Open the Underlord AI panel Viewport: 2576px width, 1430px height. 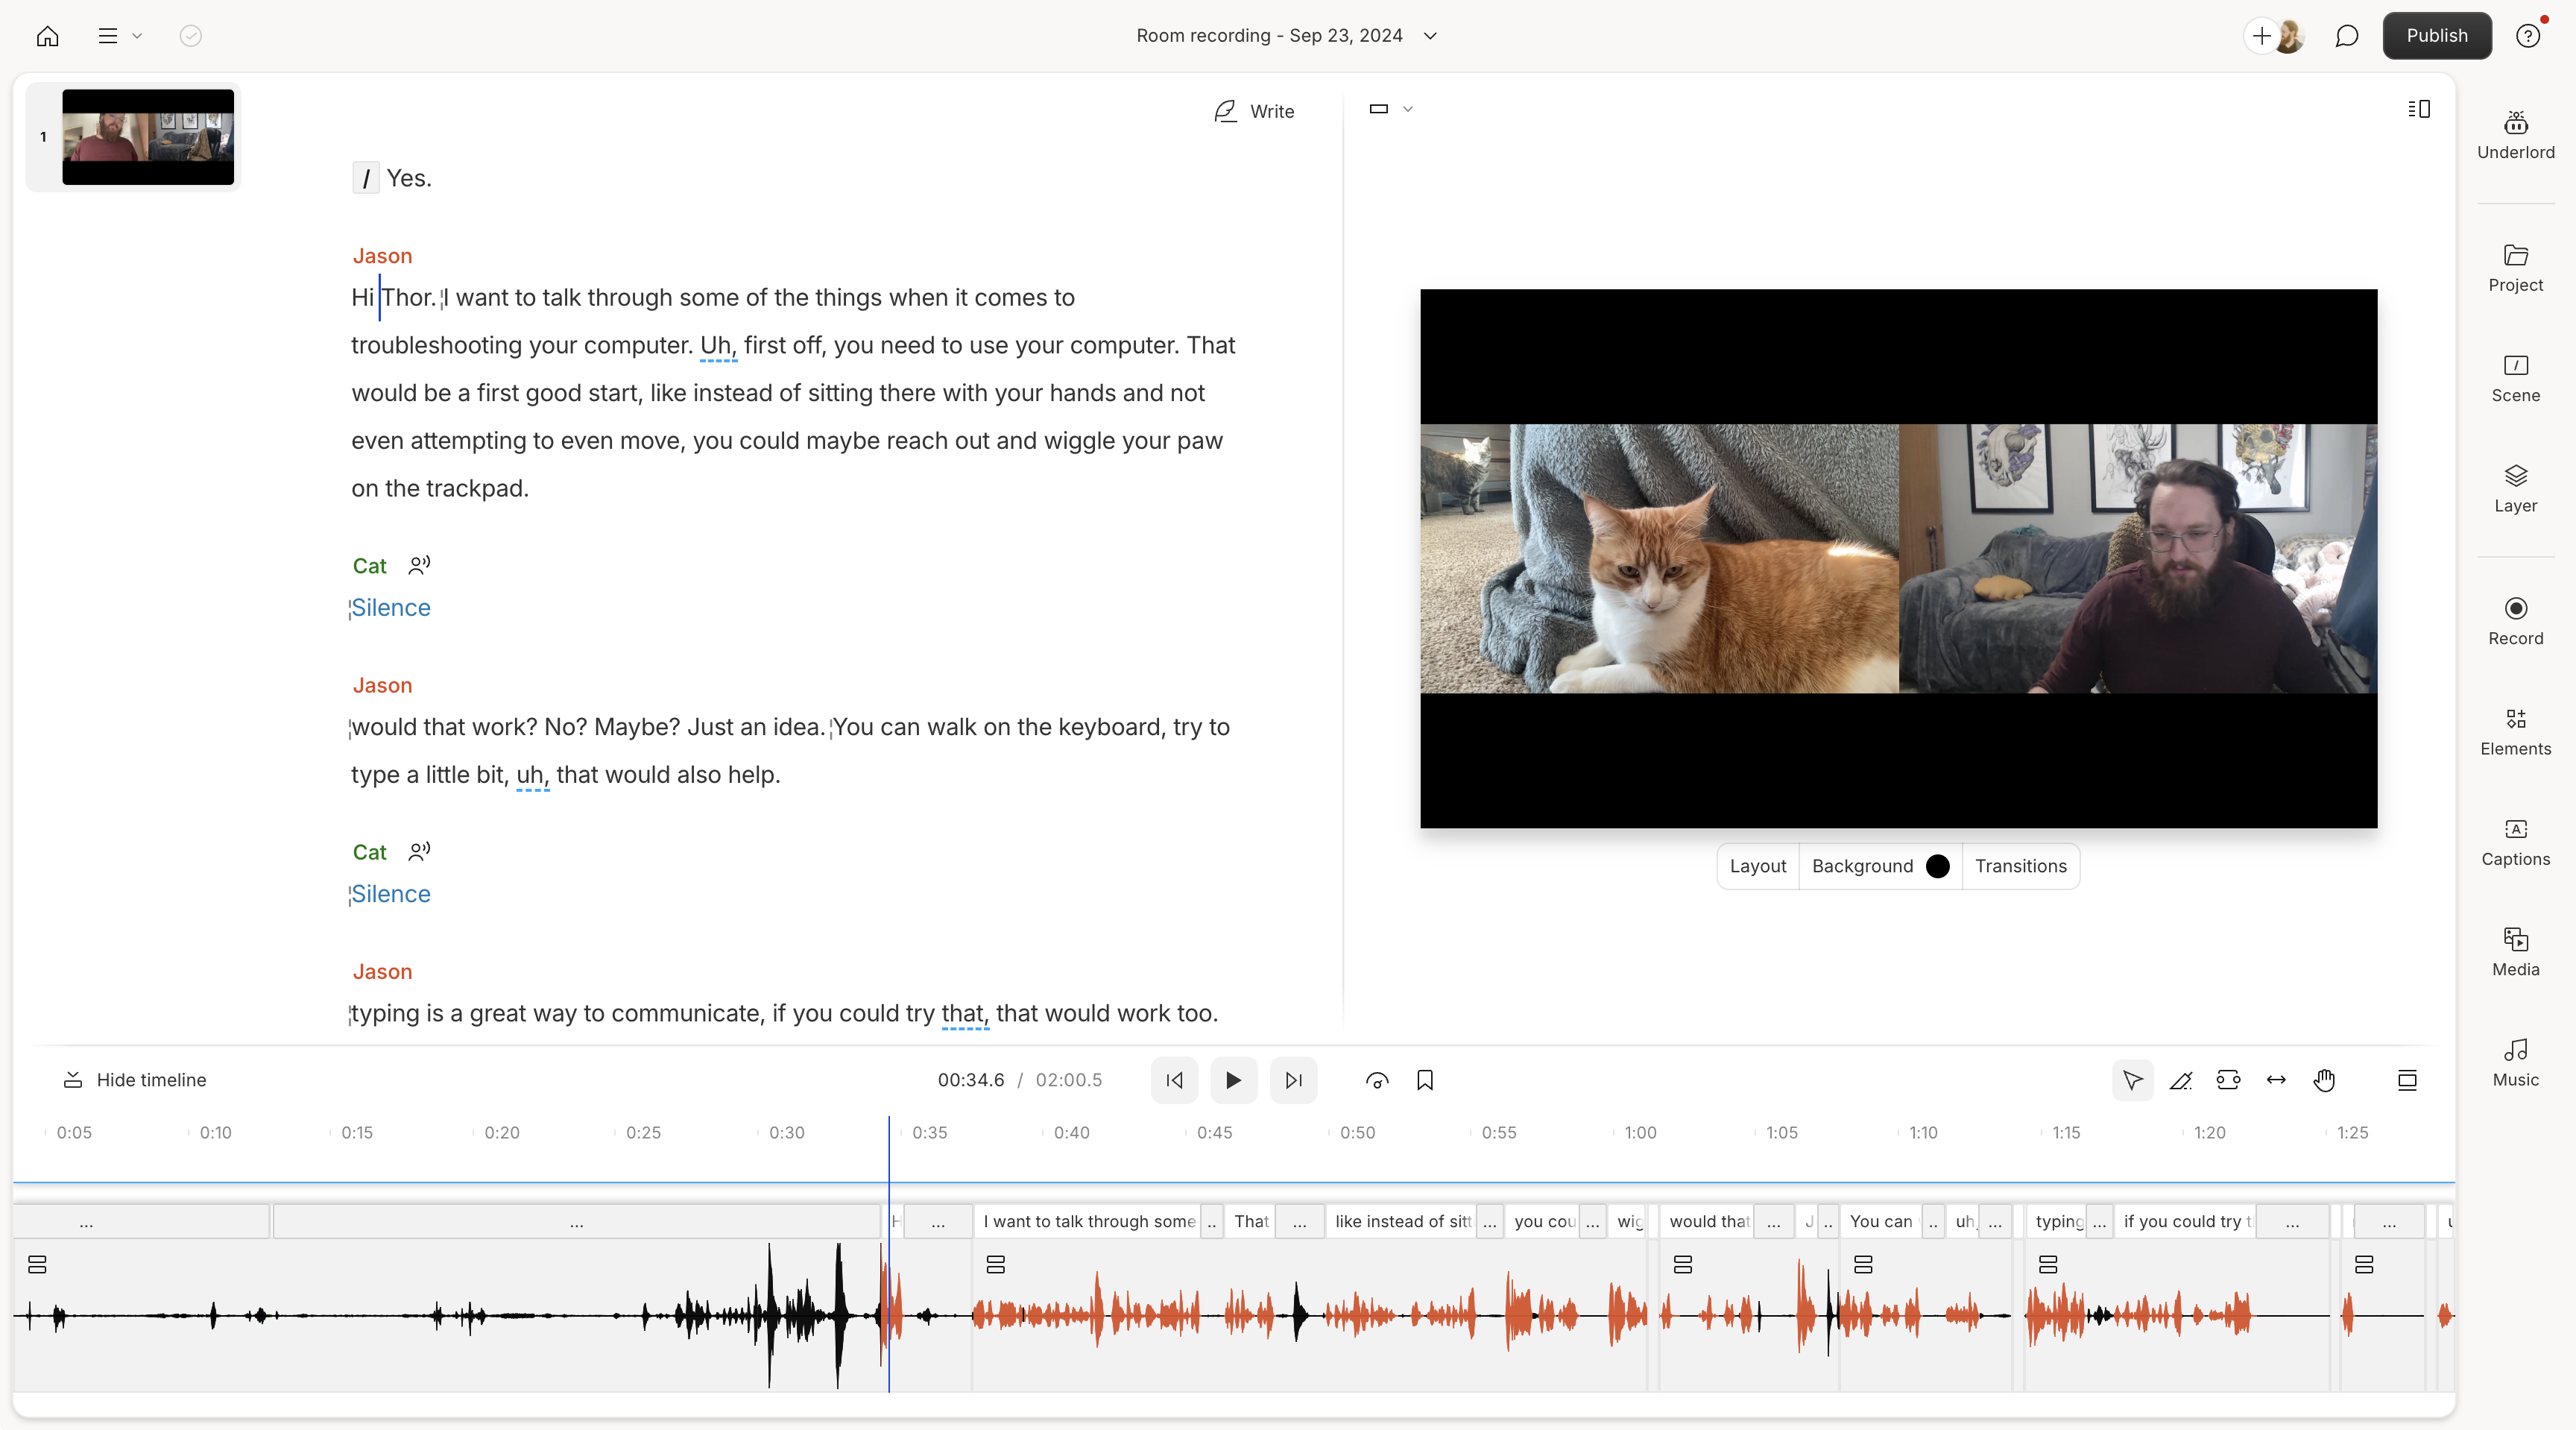2515,135
